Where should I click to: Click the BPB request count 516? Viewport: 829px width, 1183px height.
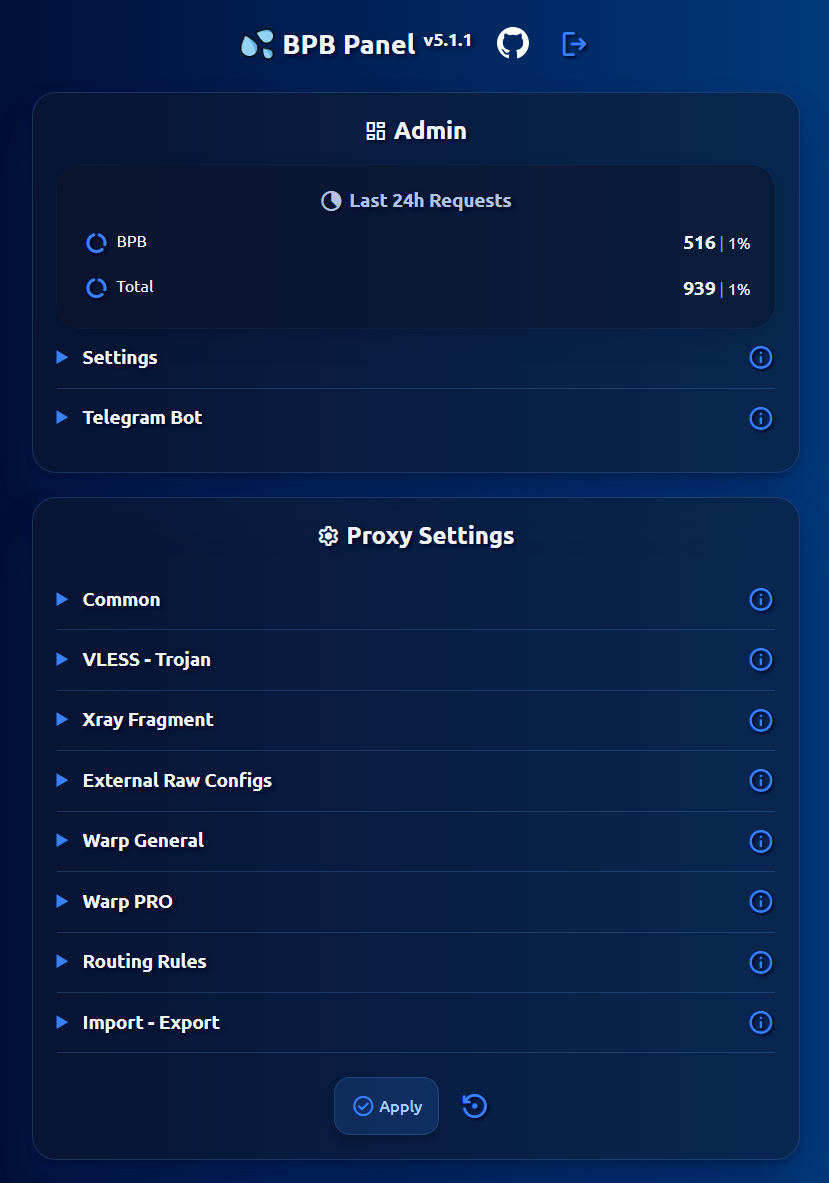point(699,243)
